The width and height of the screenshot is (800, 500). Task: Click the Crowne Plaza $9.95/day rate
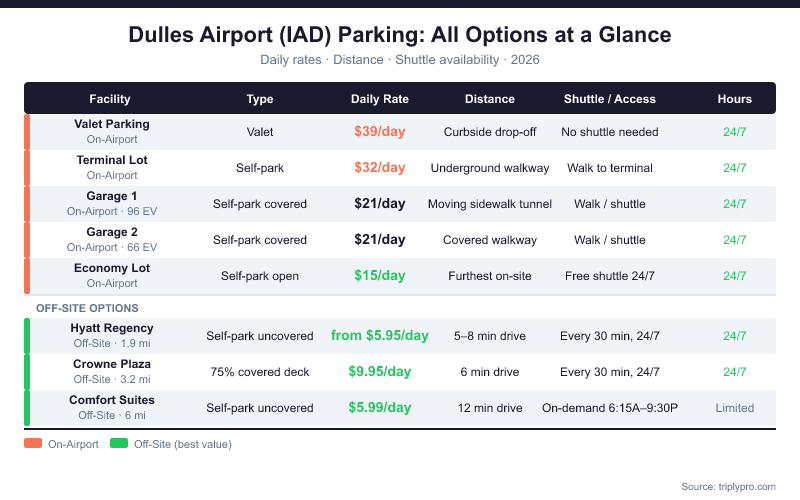pyautogui.click(x=380, y=372)
